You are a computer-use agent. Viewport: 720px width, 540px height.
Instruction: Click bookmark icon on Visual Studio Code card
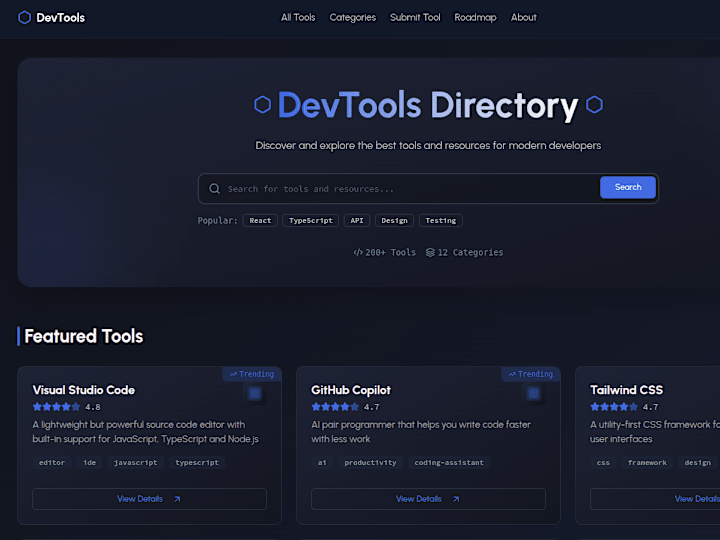click(x=255, y=394)
